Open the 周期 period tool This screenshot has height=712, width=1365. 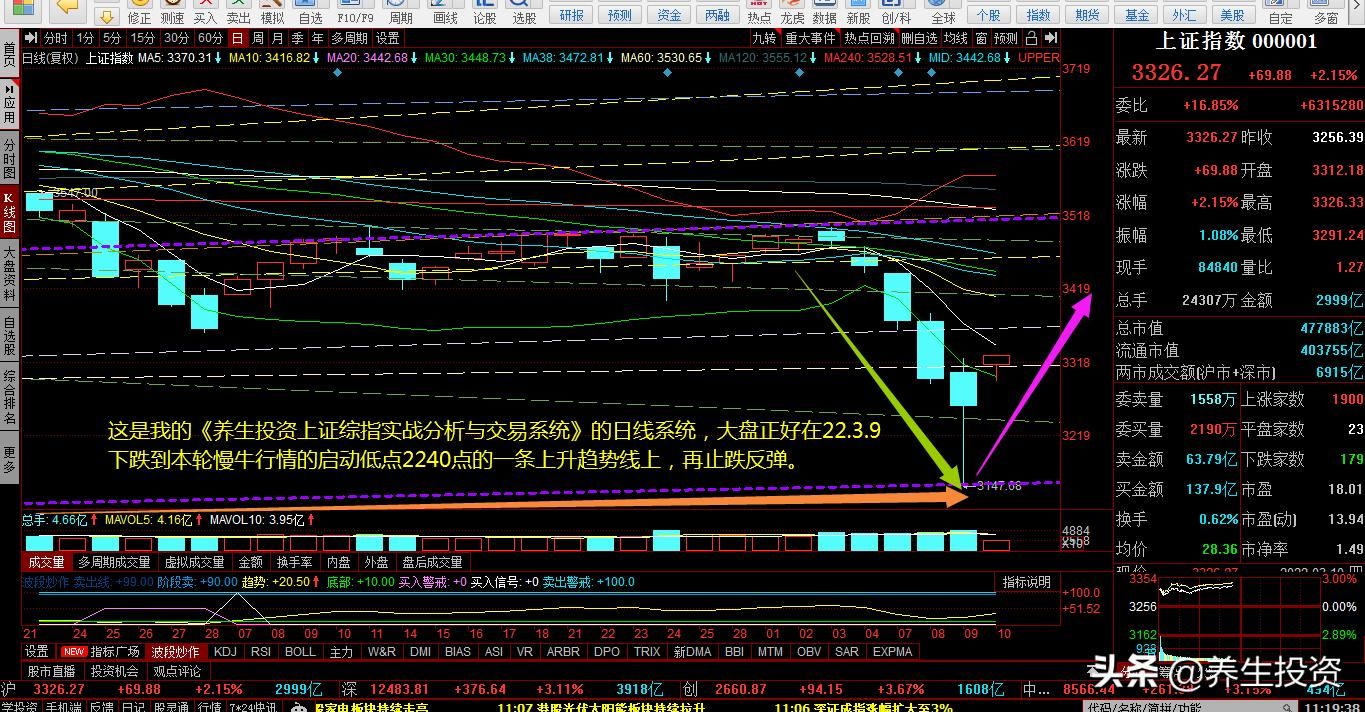pos(400,12)
